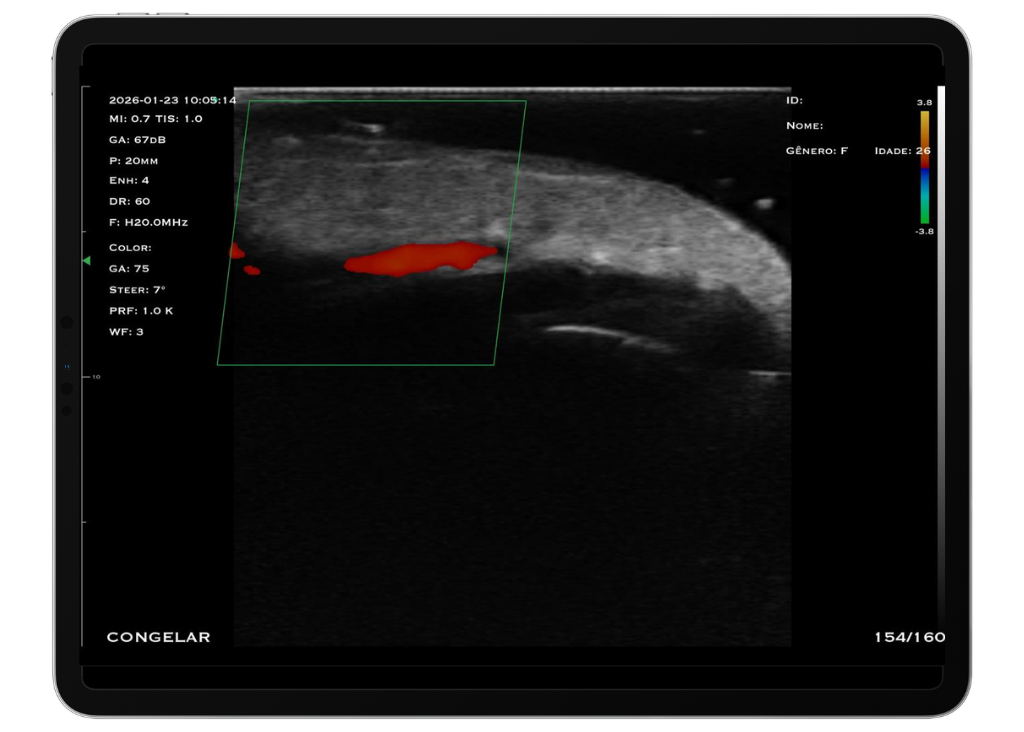Click the color Doppler velocity scale bar
The width and height of the screenshot is (1024, 732).
pyautogui.click(x=925, y=166)
